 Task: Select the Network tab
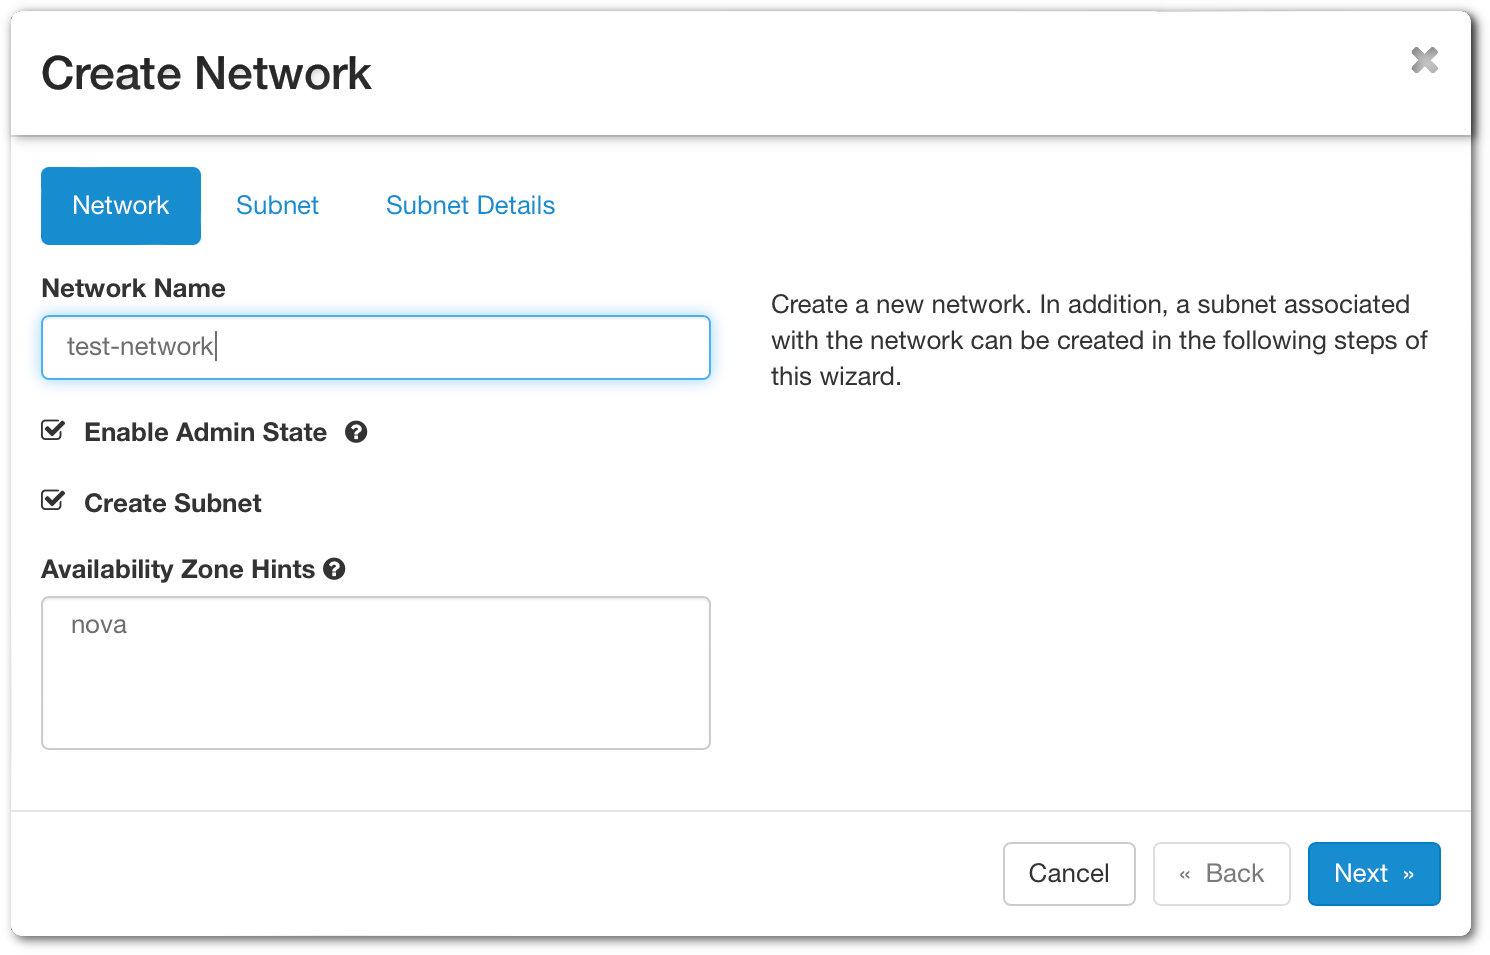tap(121, 206)
